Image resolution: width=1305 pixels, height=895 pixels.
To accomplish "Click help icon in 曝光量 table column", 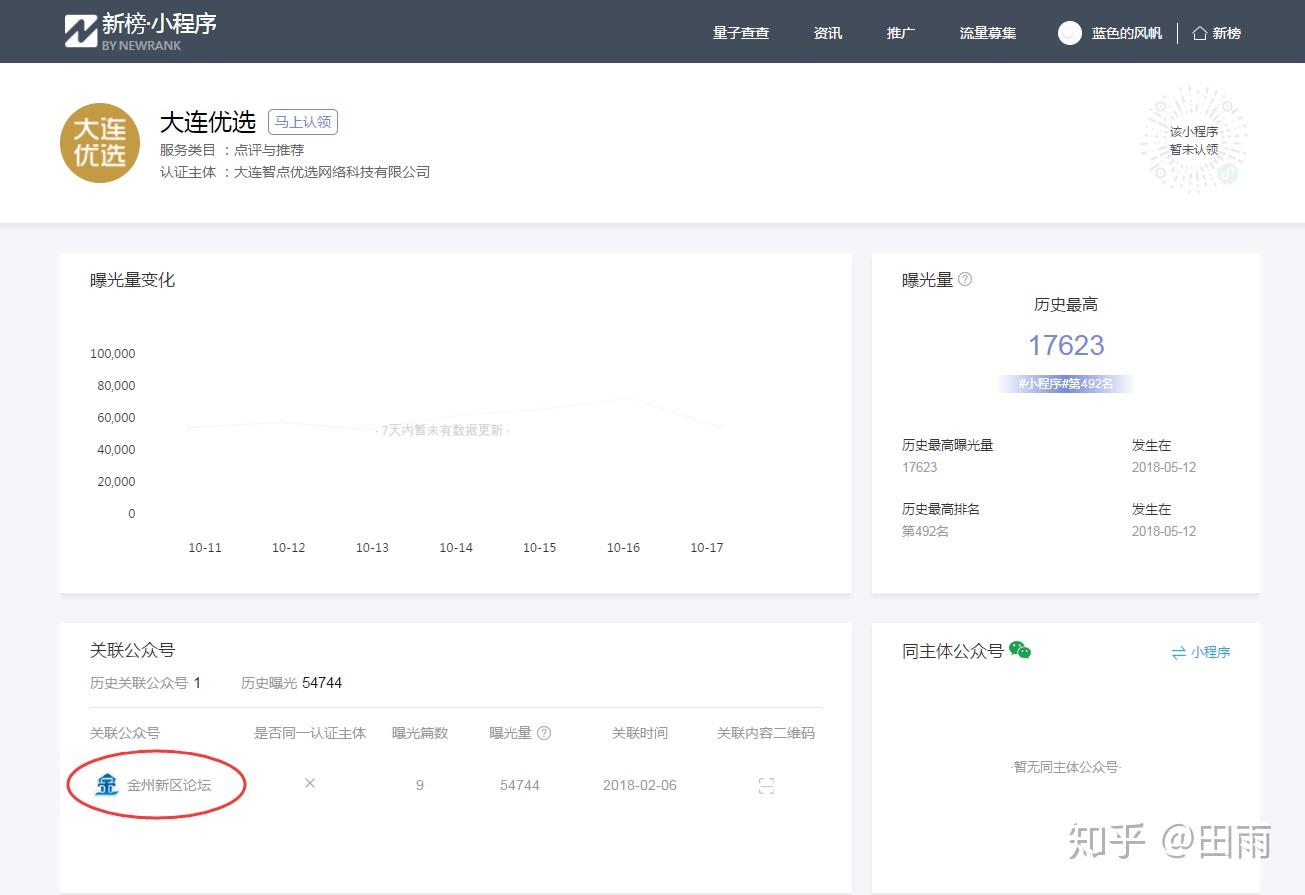I will click(x=544, y=733).
